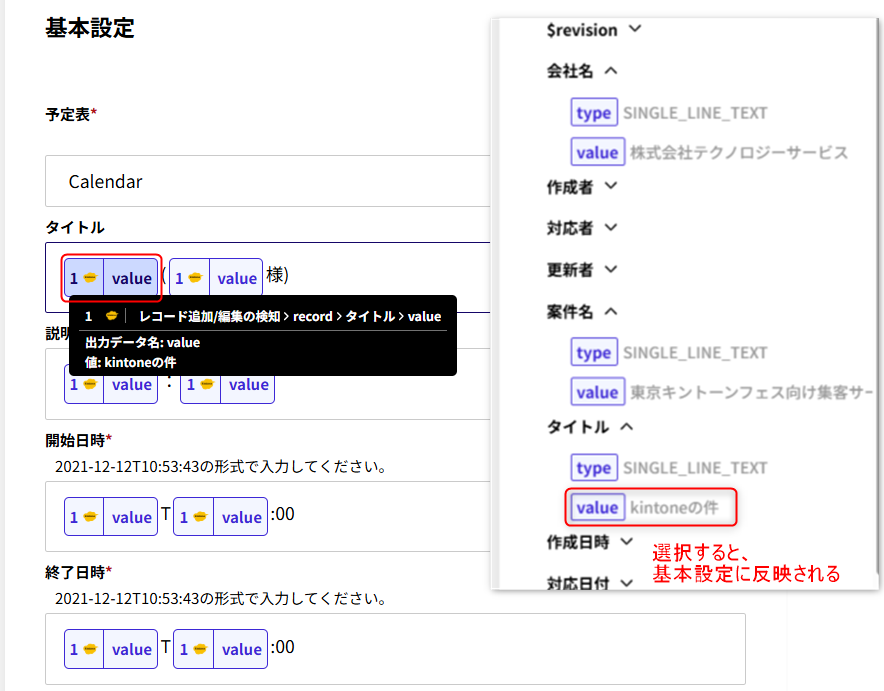Select the kintoneの件 value badge under タイトル

(597, 507)
